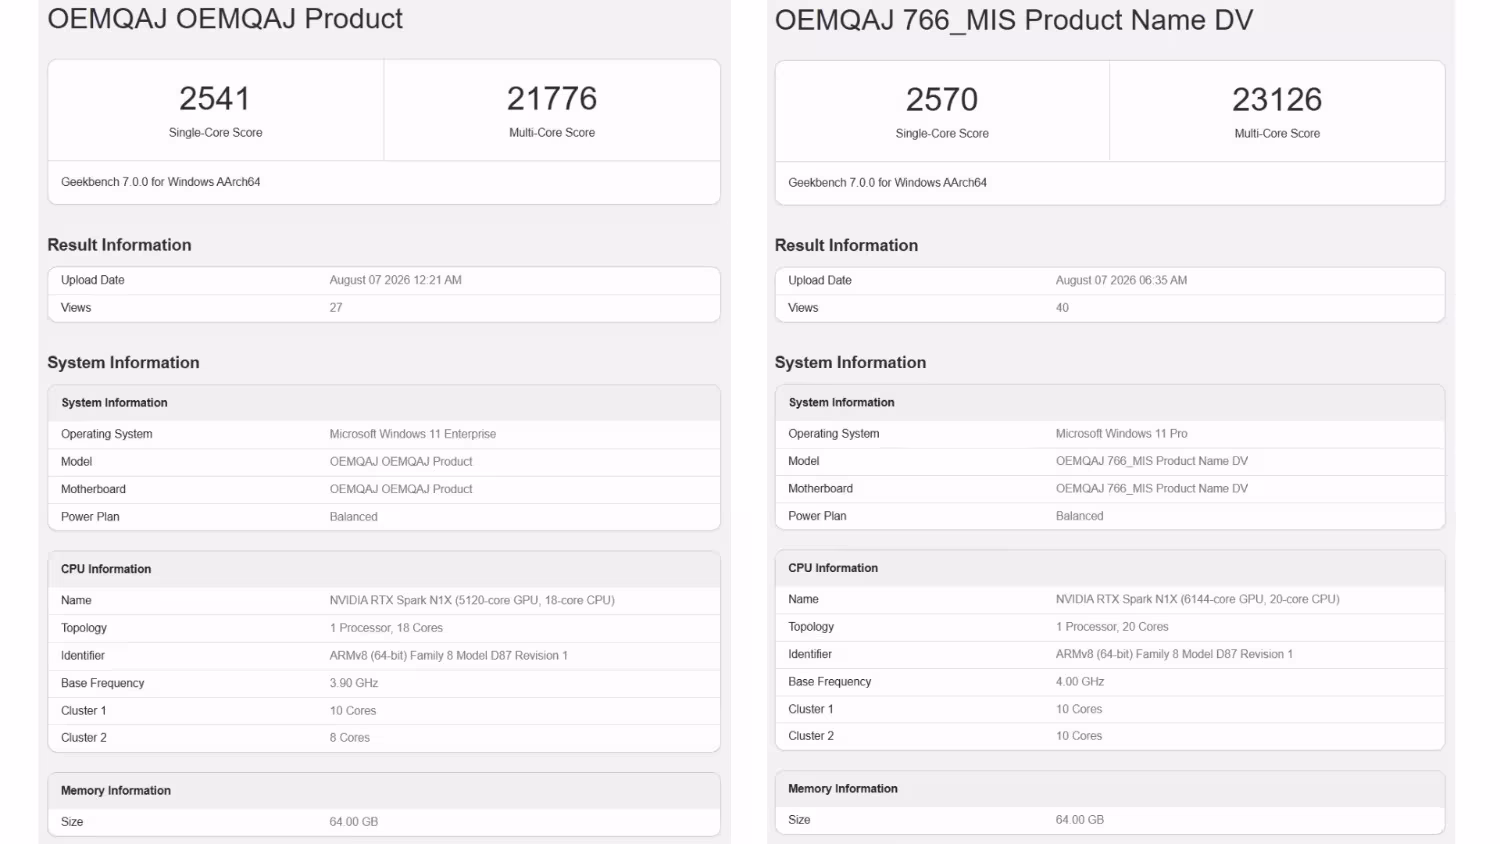Select 'Balanced' power plan in the 2570-score result
The height and width of the screenshot is (844, 1500).
[1080, 516]
